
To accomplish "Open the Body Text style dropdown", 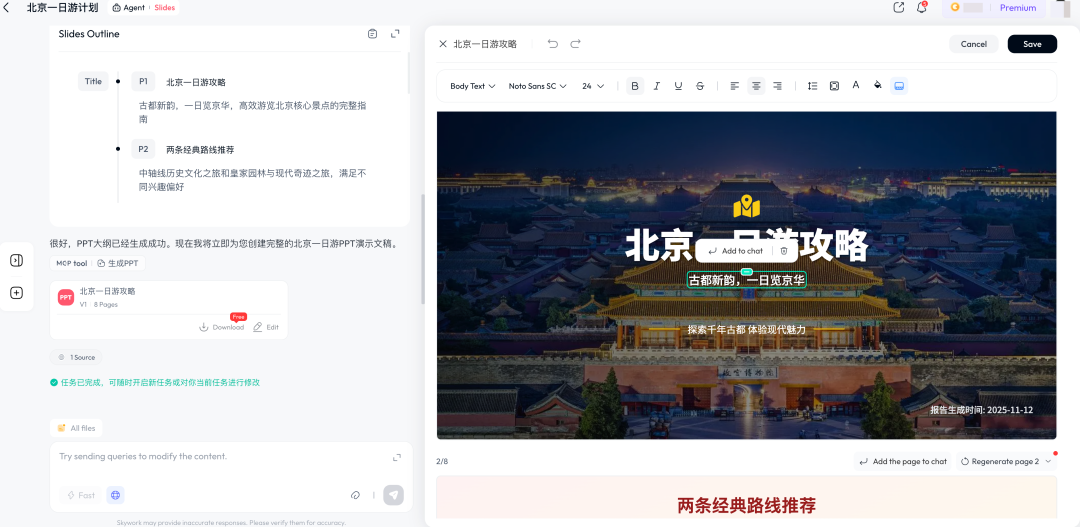I will click(x=472, y=86).
